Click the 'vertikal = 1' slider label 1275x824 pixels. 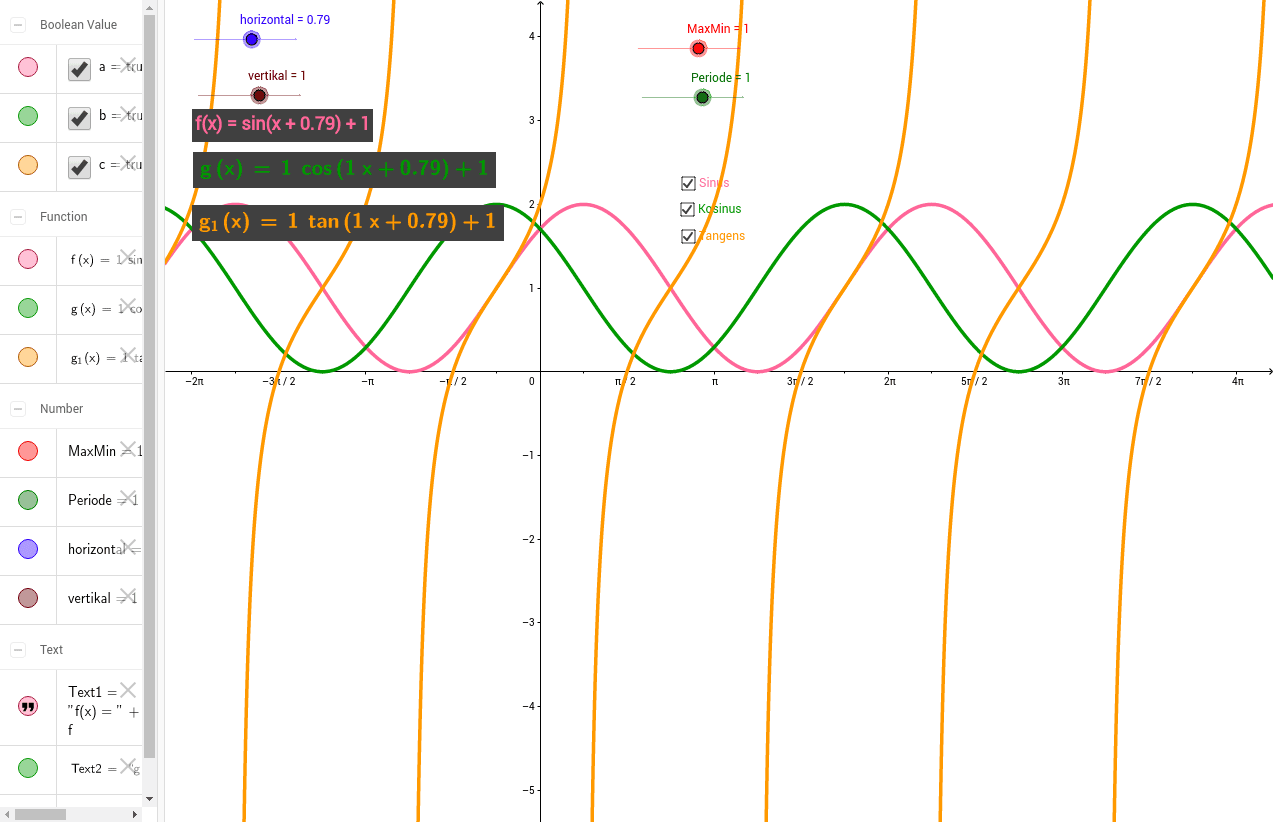coord(277,75)
